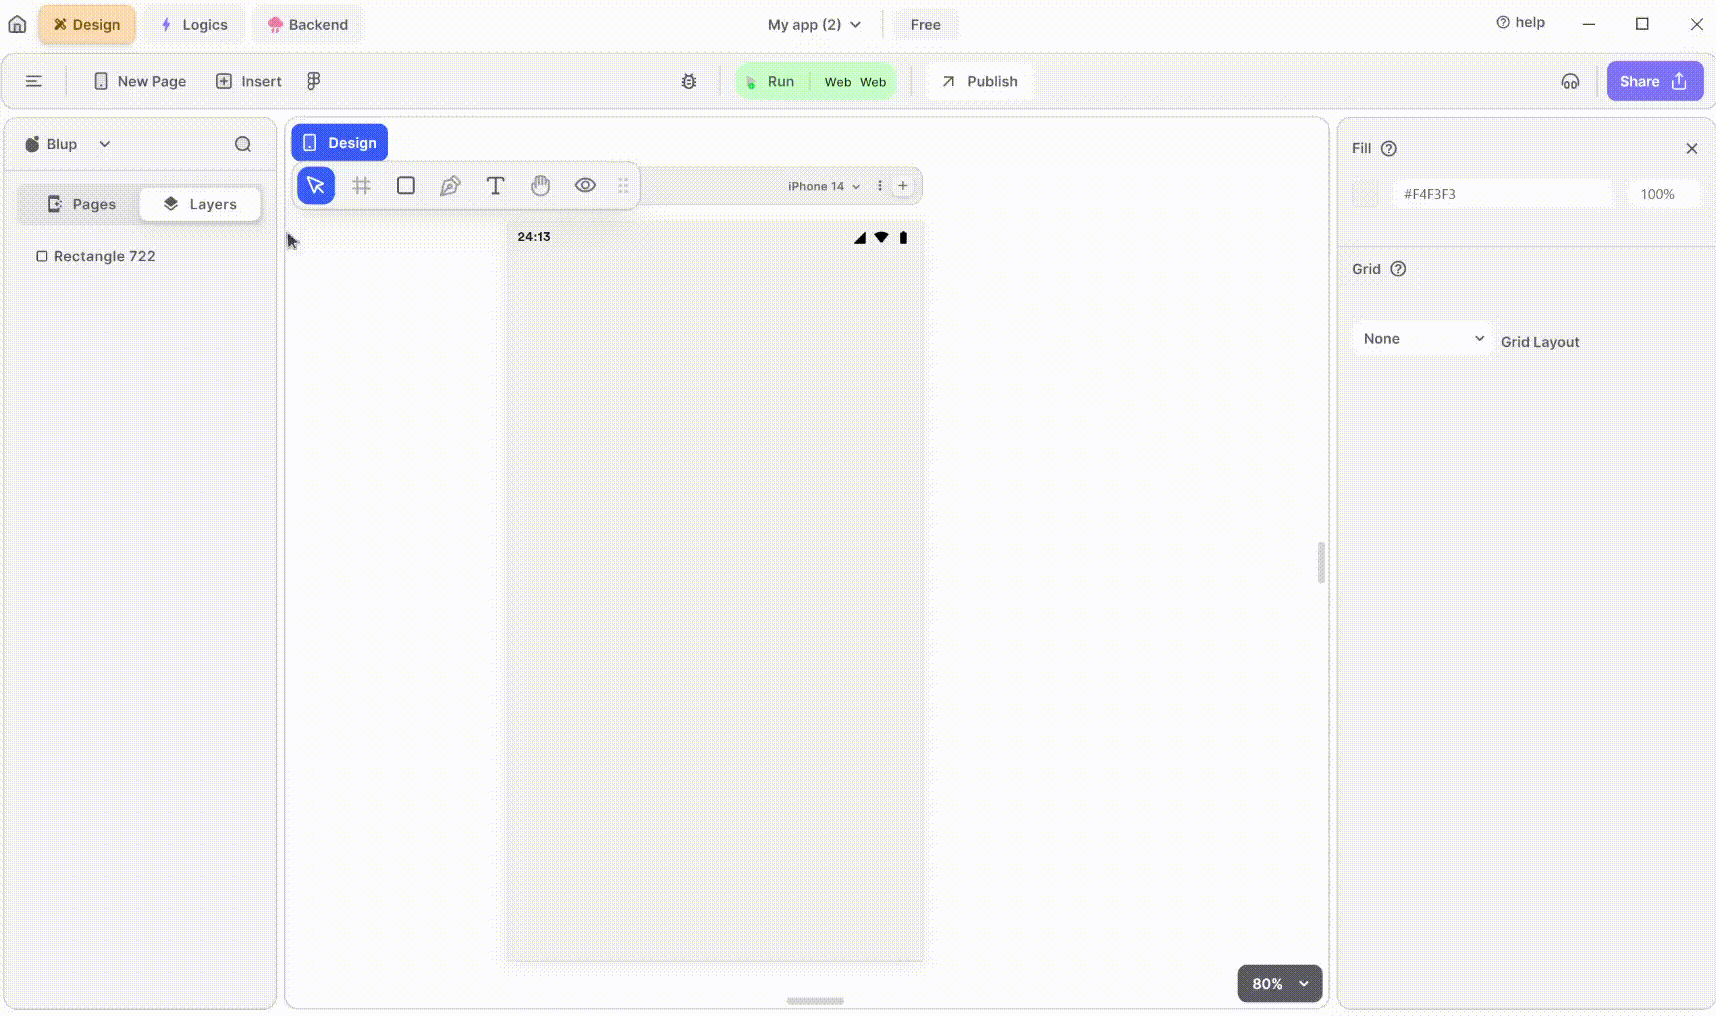Select the Text tool
Viewport: 1716px width, 1016px height.
tap(495, 186)
